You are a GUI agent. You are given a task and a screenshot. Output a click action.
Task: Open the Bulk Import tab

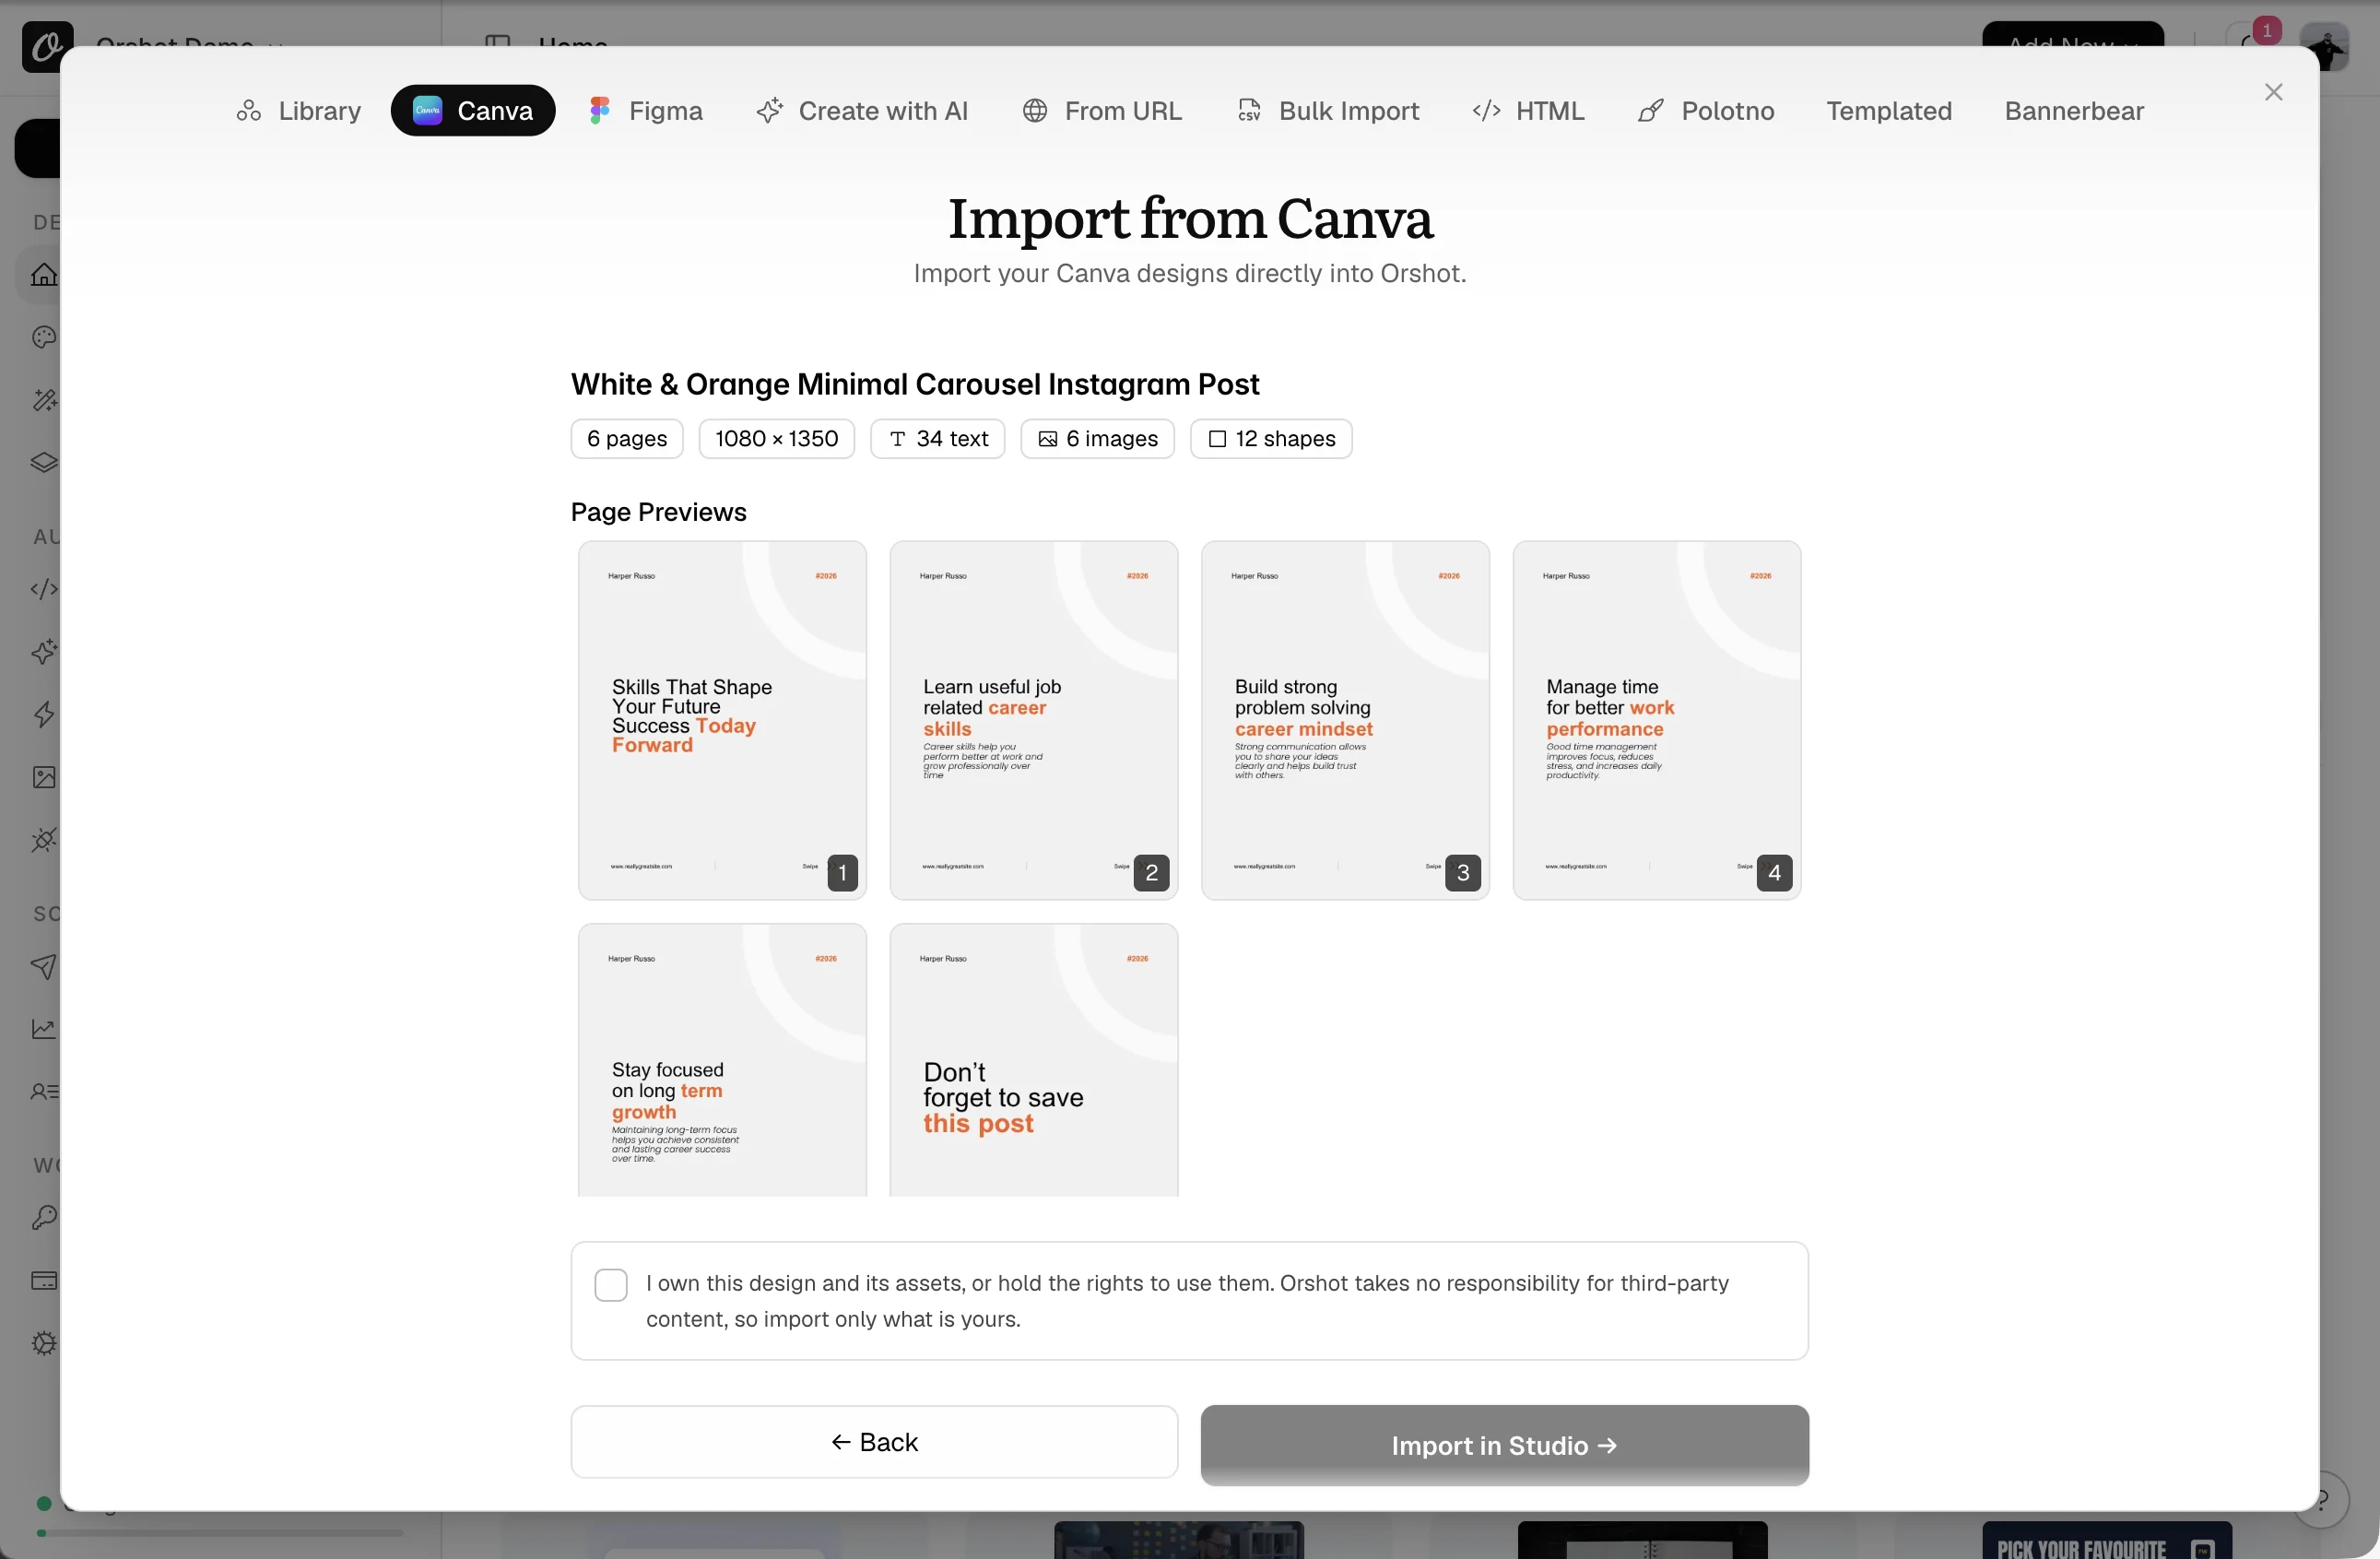(1328, 111)
